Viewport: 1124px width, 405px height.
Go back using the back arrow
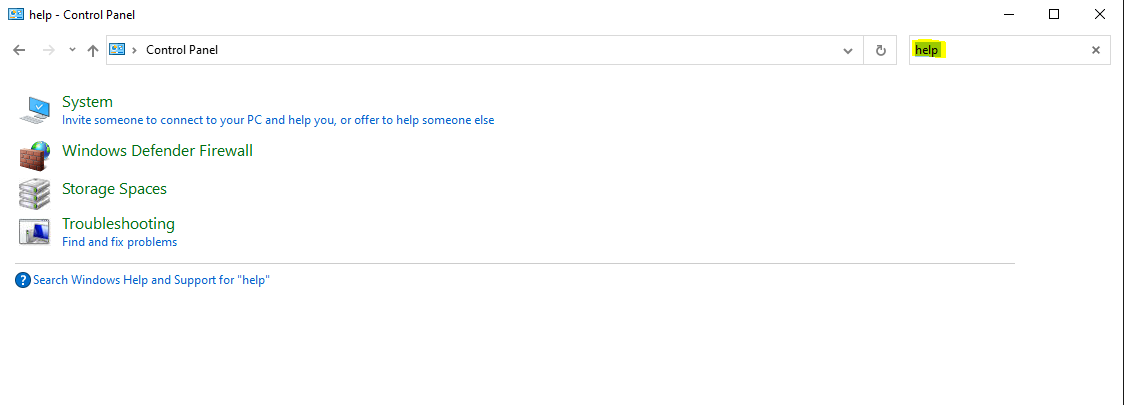19,50
